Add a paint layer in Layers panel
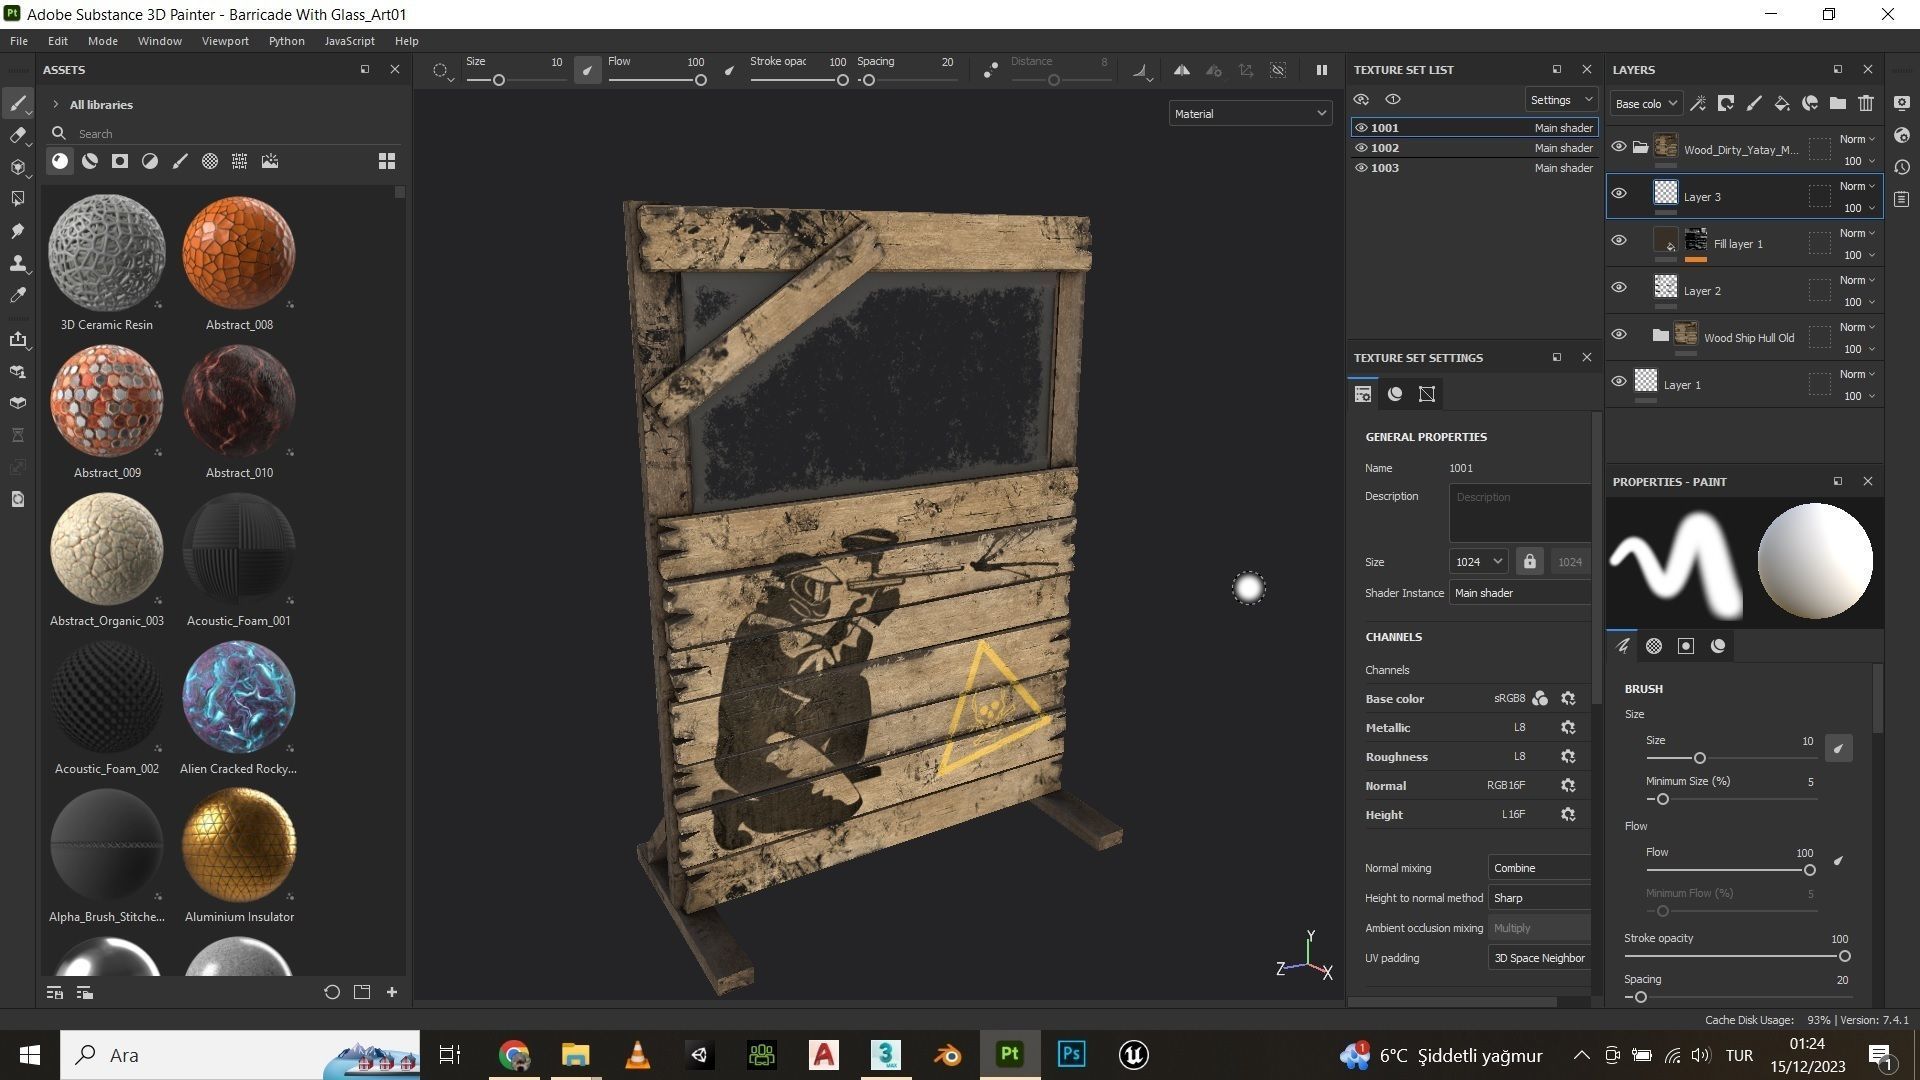The height and width of the screenshot is (1080, 1920). point(1754,103)
